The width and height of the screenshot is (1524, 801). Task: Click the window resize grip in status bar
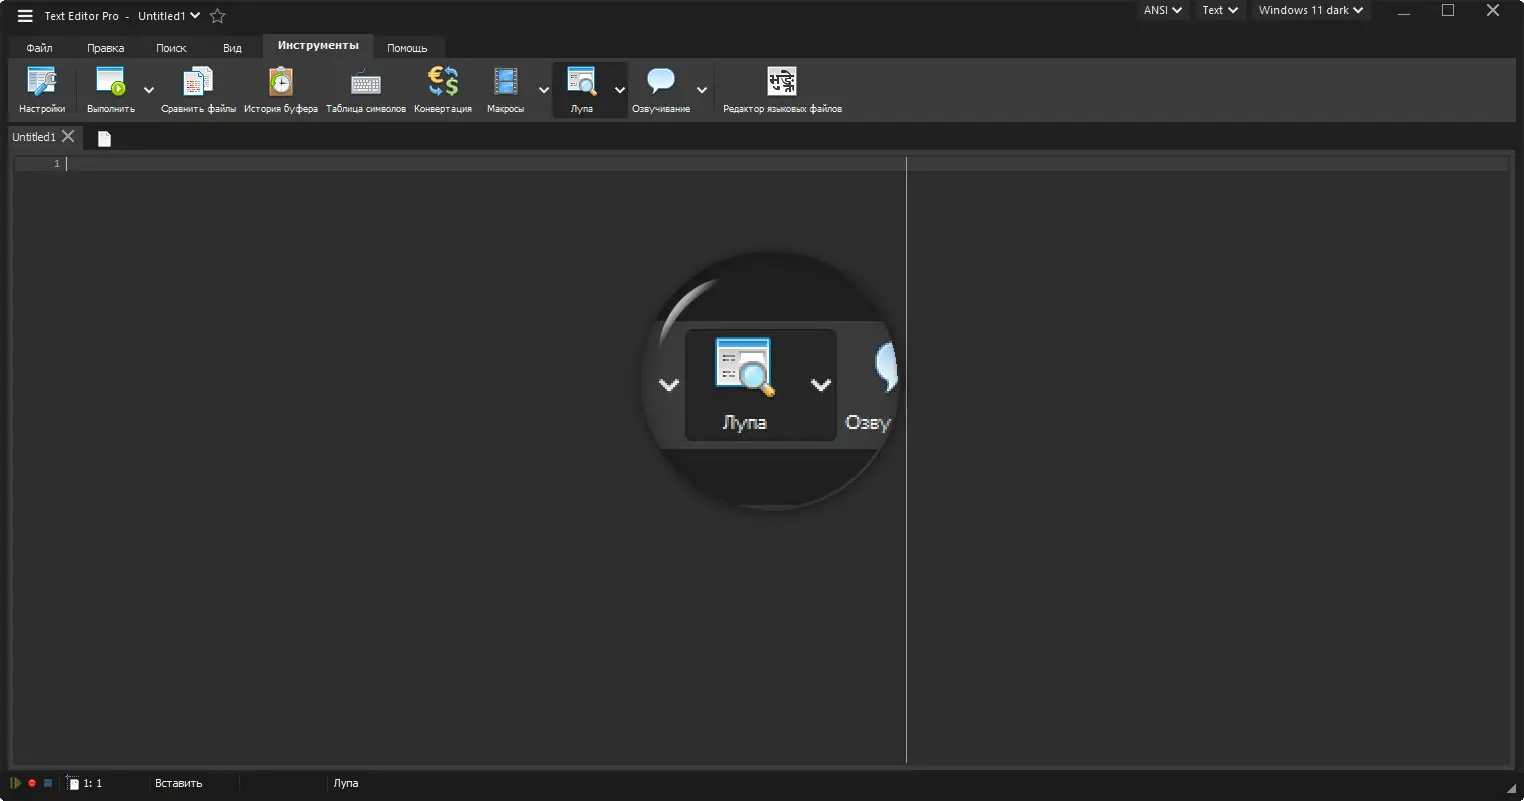(1511, 788)
